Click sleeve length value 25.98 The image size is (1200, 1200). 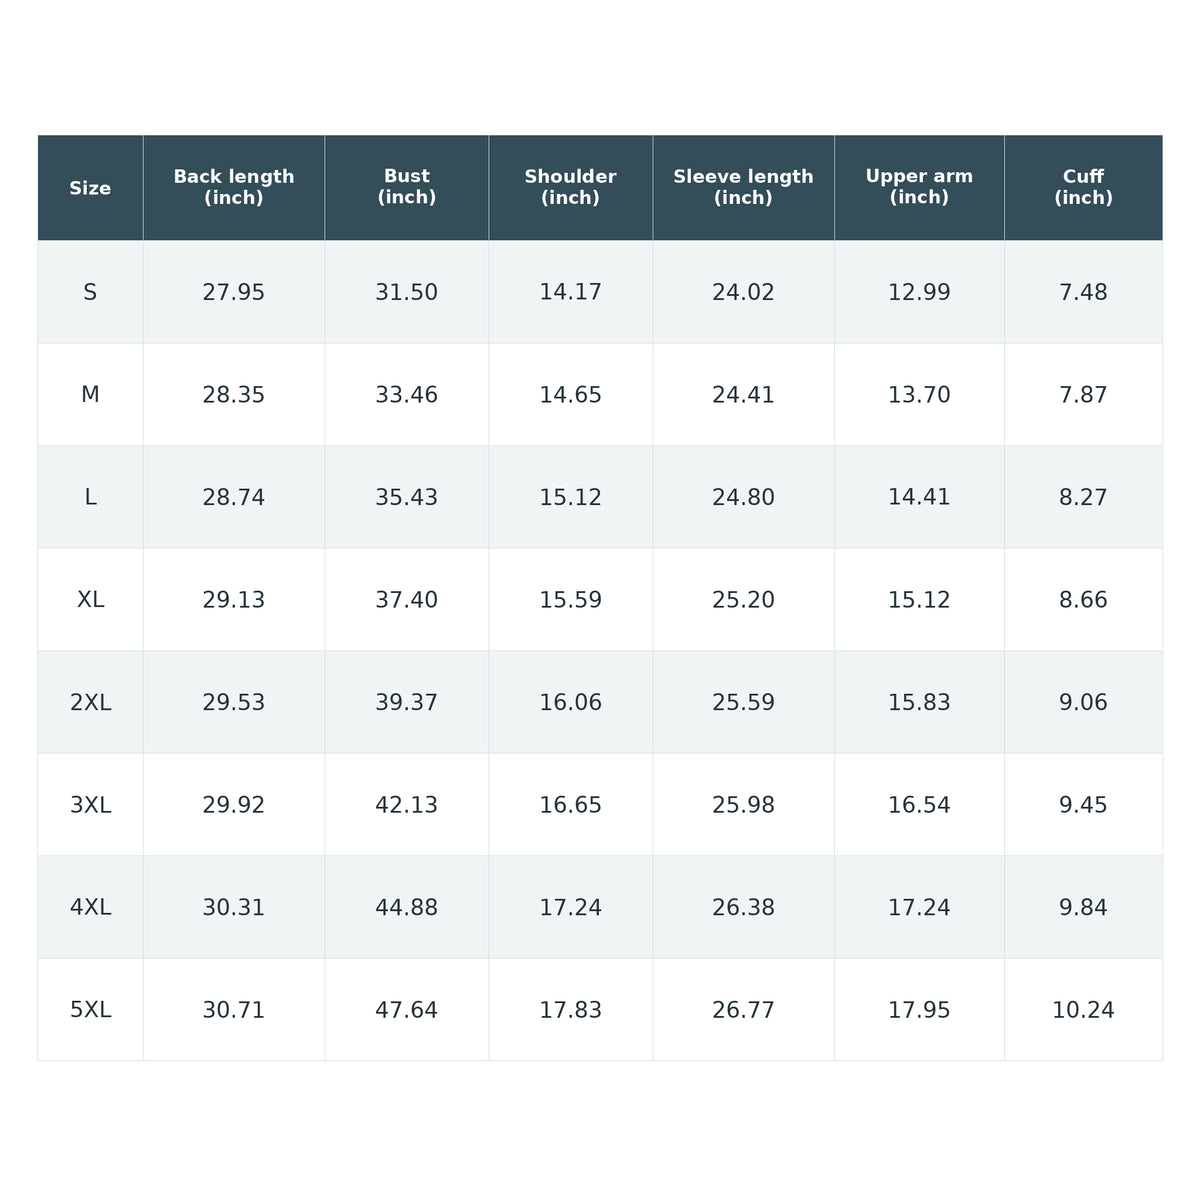744,805
